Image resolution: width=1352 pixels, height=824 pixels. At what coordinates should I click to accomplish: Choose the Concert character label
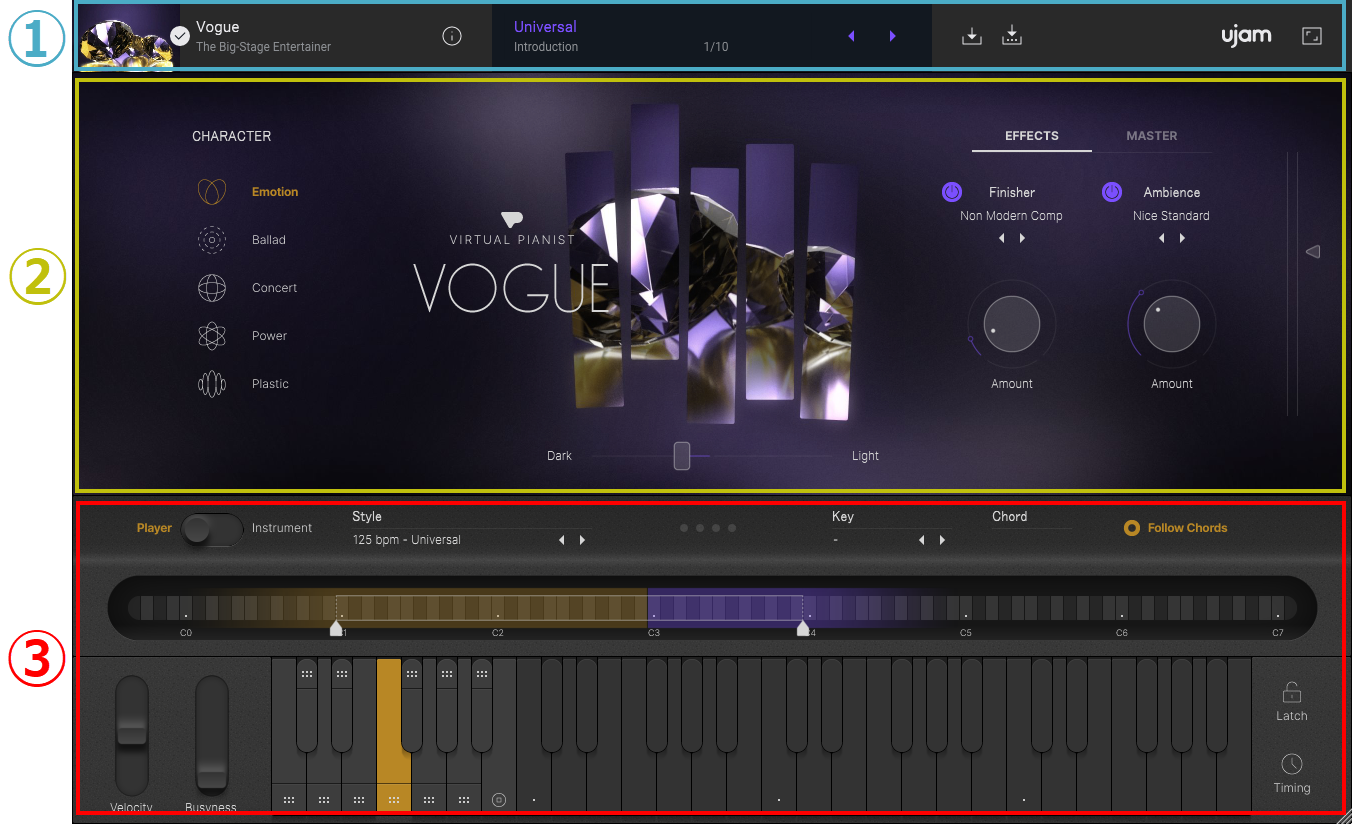click(x=275, y=288)
